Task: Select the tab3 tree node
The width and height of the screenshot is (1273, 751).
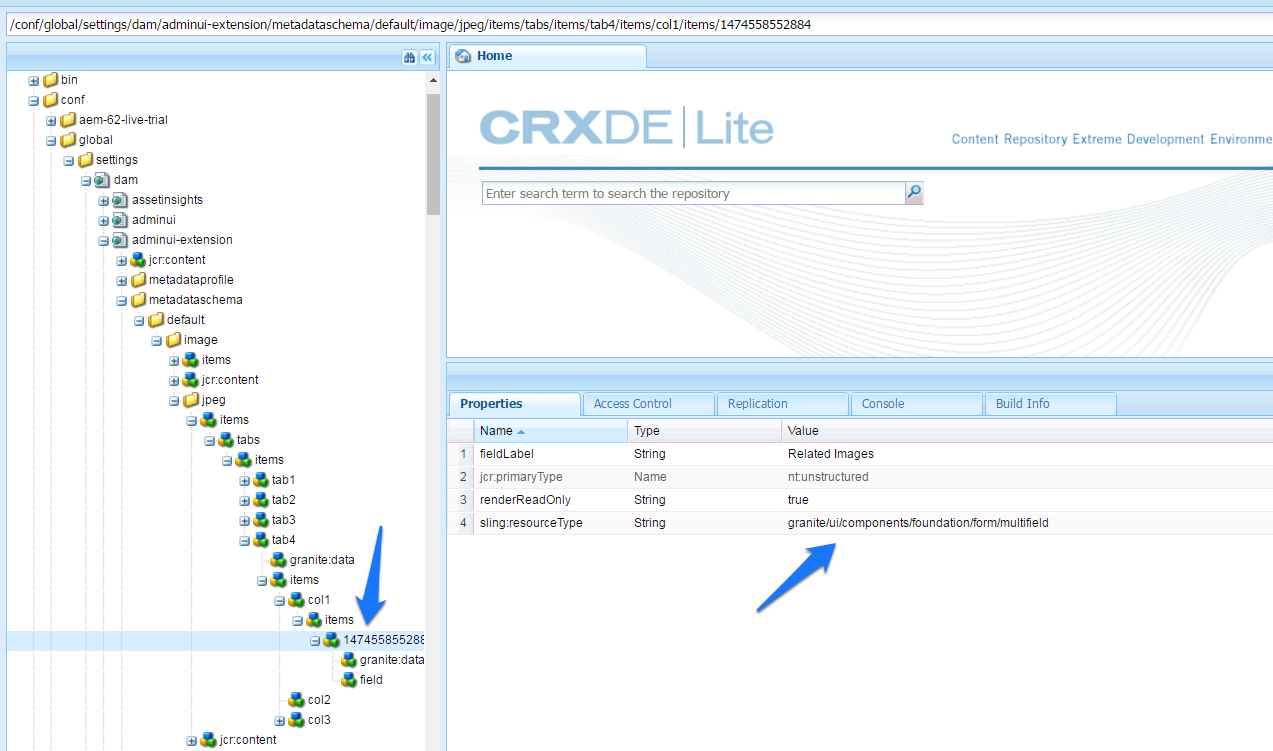Action: click(284, 520)
